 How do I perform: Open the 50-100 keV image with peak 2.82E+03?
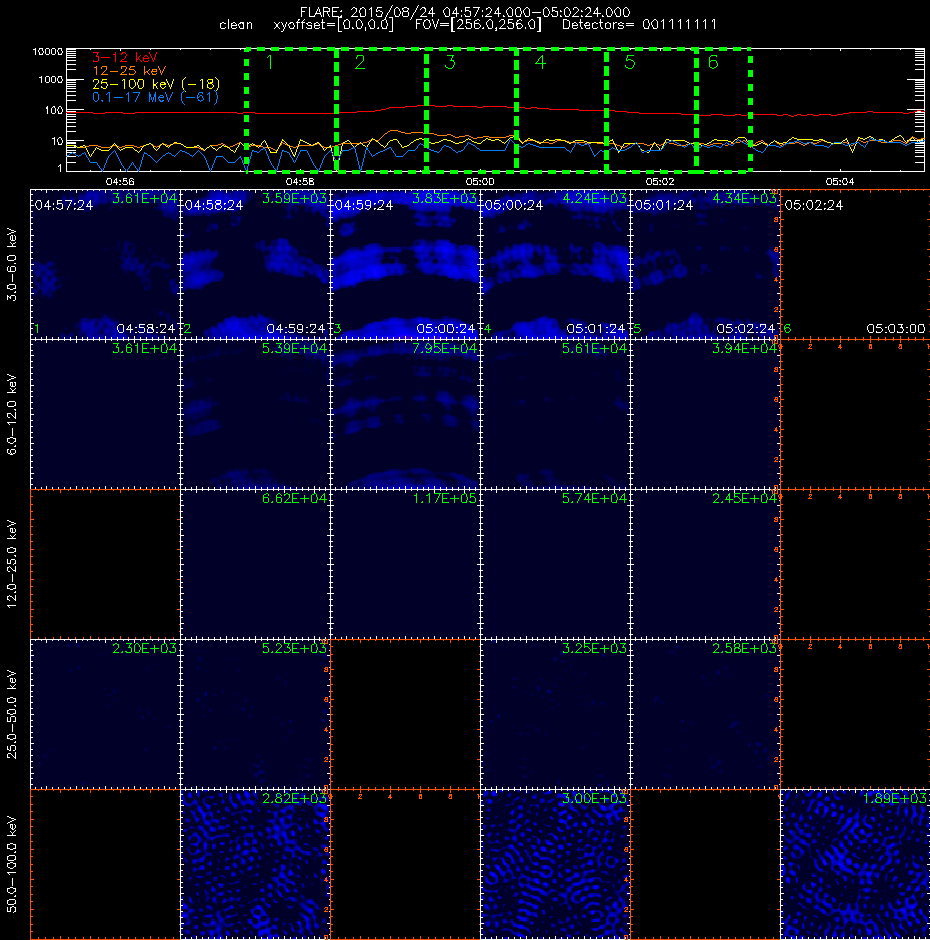pos(255,864)
